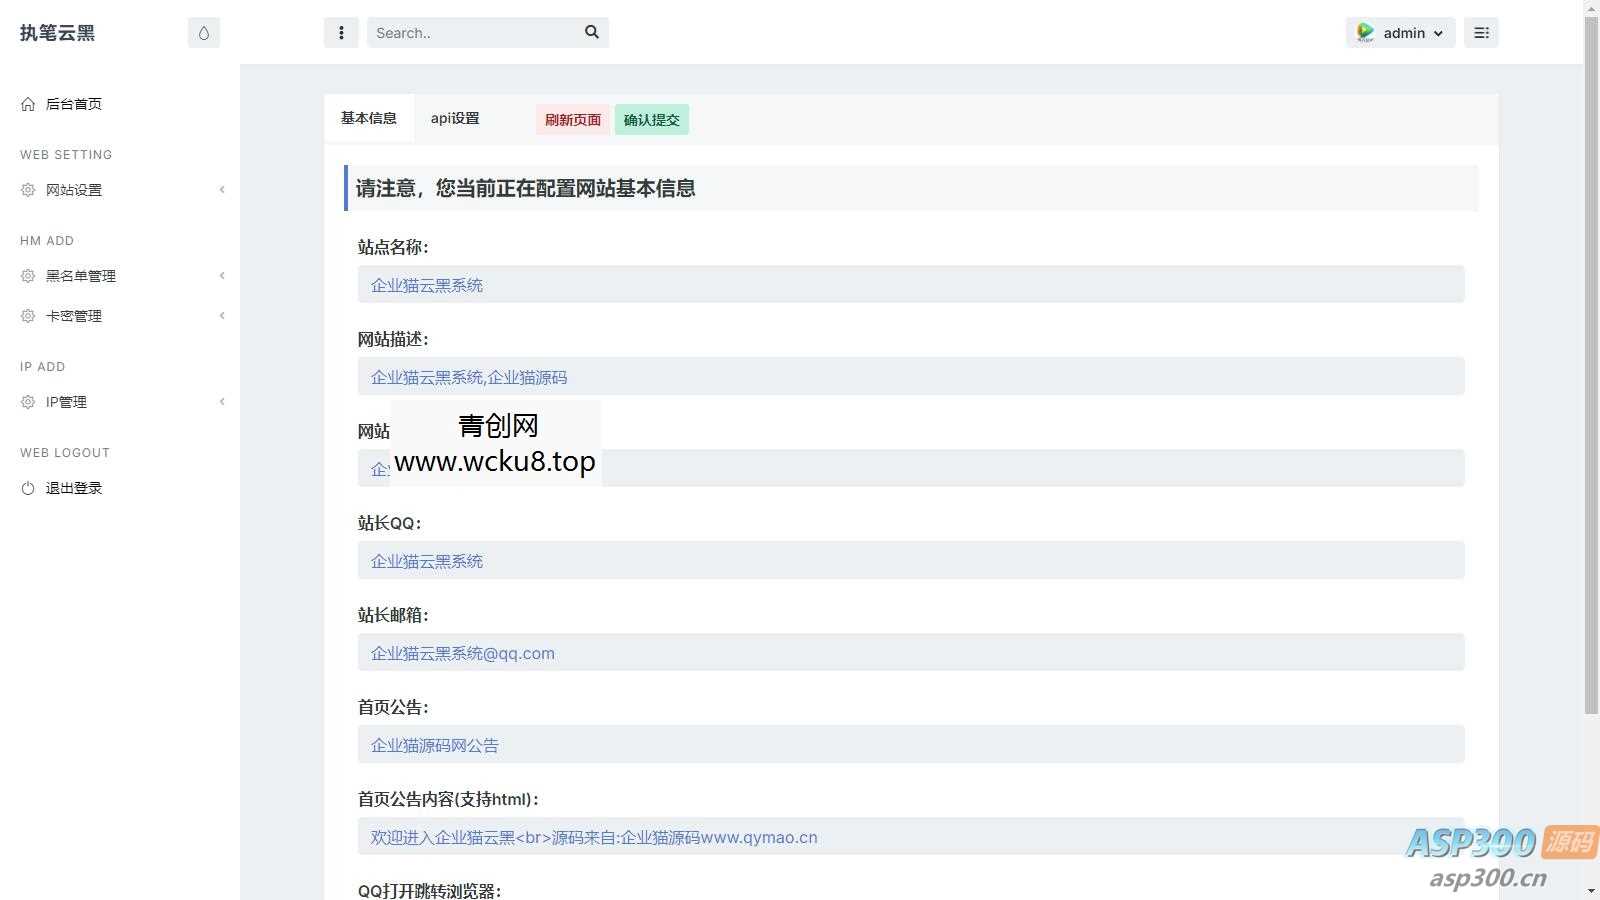Screen dimensions: 1600x900
Task: Click the search magnifier icon
Action: coord(591,32)
